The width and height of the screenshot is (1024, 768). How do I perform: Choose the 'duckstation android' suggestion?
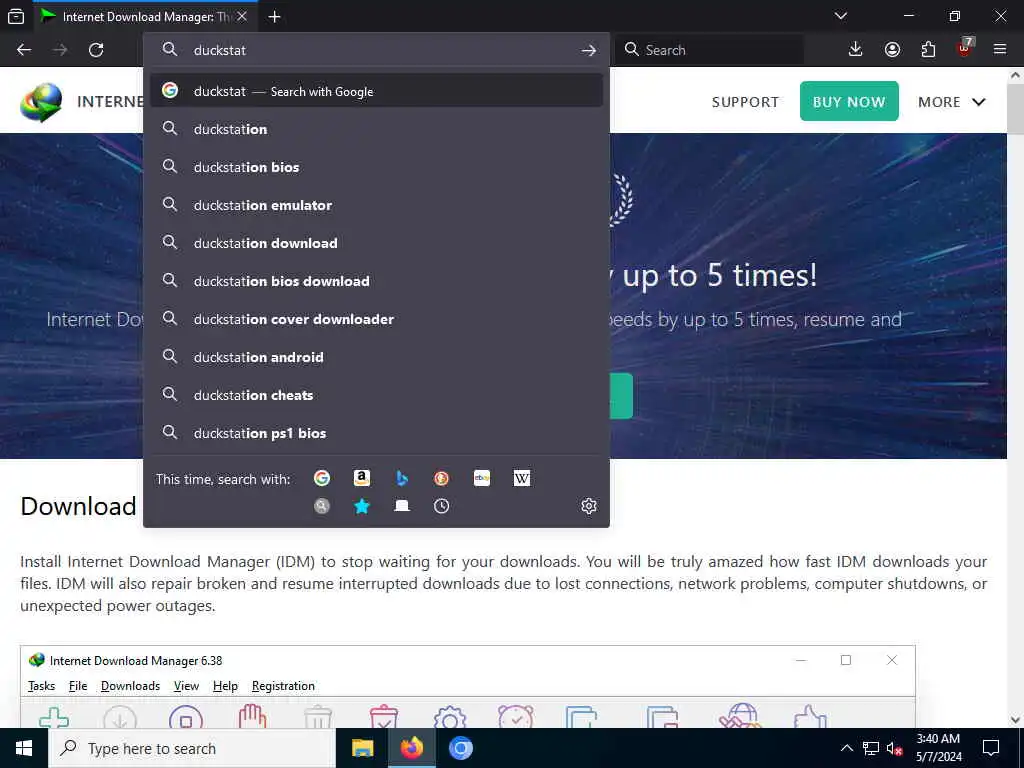point(377,357)
